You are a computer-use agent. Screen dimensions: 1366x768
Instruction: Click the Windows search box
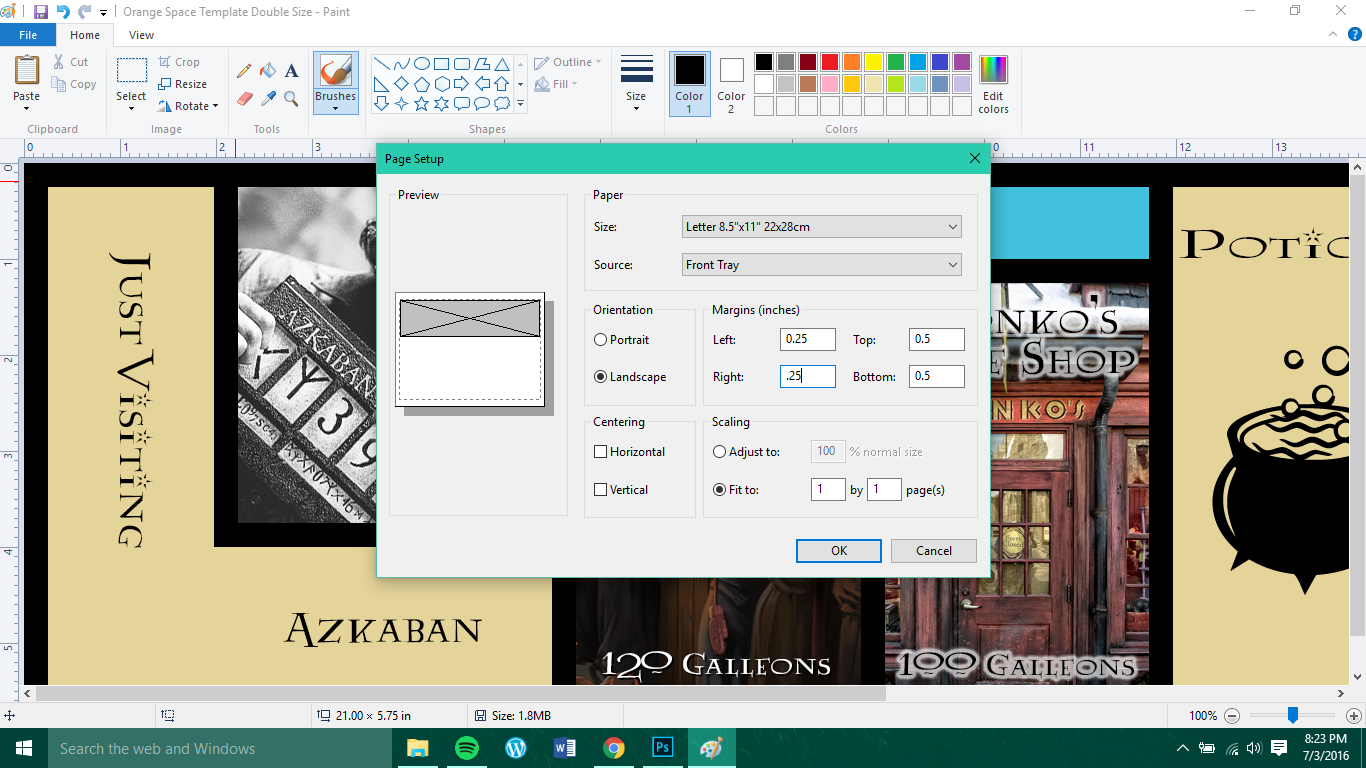pos(220,748)
